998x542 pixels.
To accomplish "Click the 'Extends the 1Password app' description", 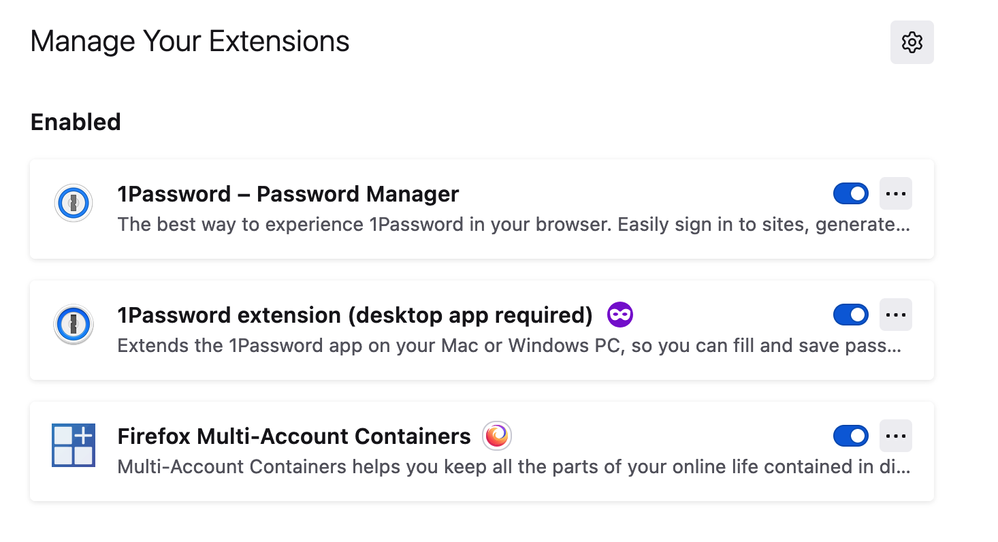I will [x=509, y=346].
